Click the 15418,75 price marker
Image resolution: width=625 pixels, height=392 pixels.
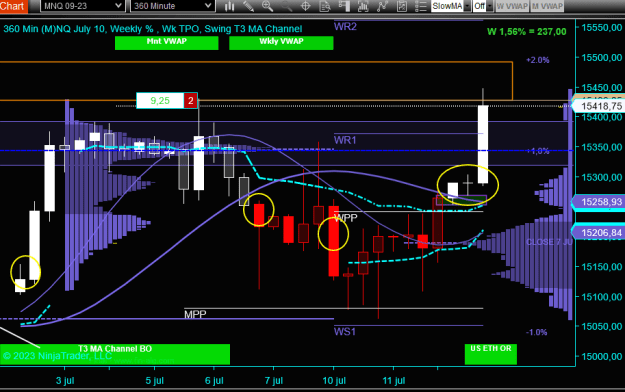tap(598, 106)
